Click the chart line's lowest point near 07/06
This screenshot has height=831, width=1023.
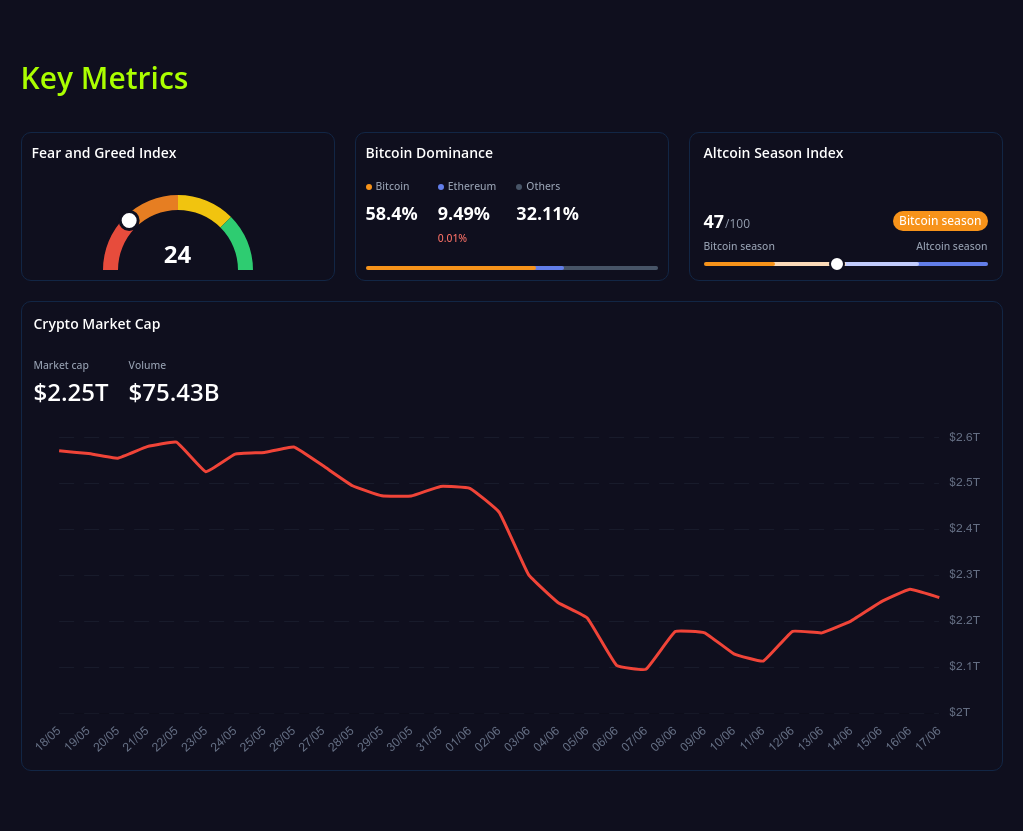coord(645,669)
